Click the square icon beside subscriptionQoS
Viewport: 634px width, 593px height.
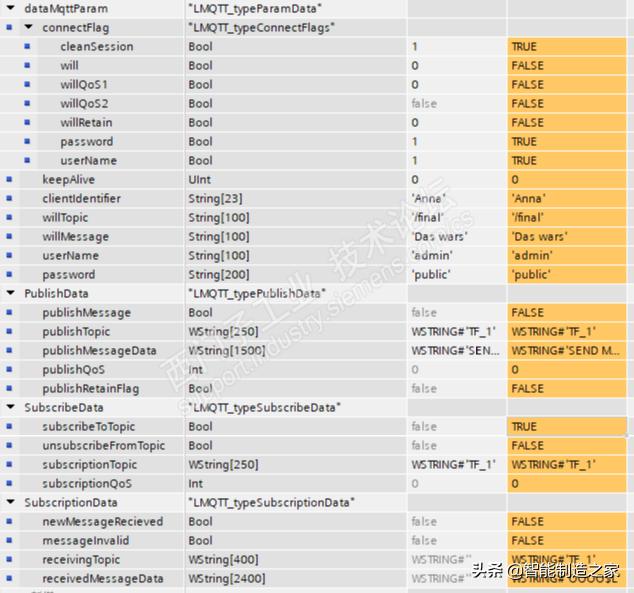tap(9, 483)
